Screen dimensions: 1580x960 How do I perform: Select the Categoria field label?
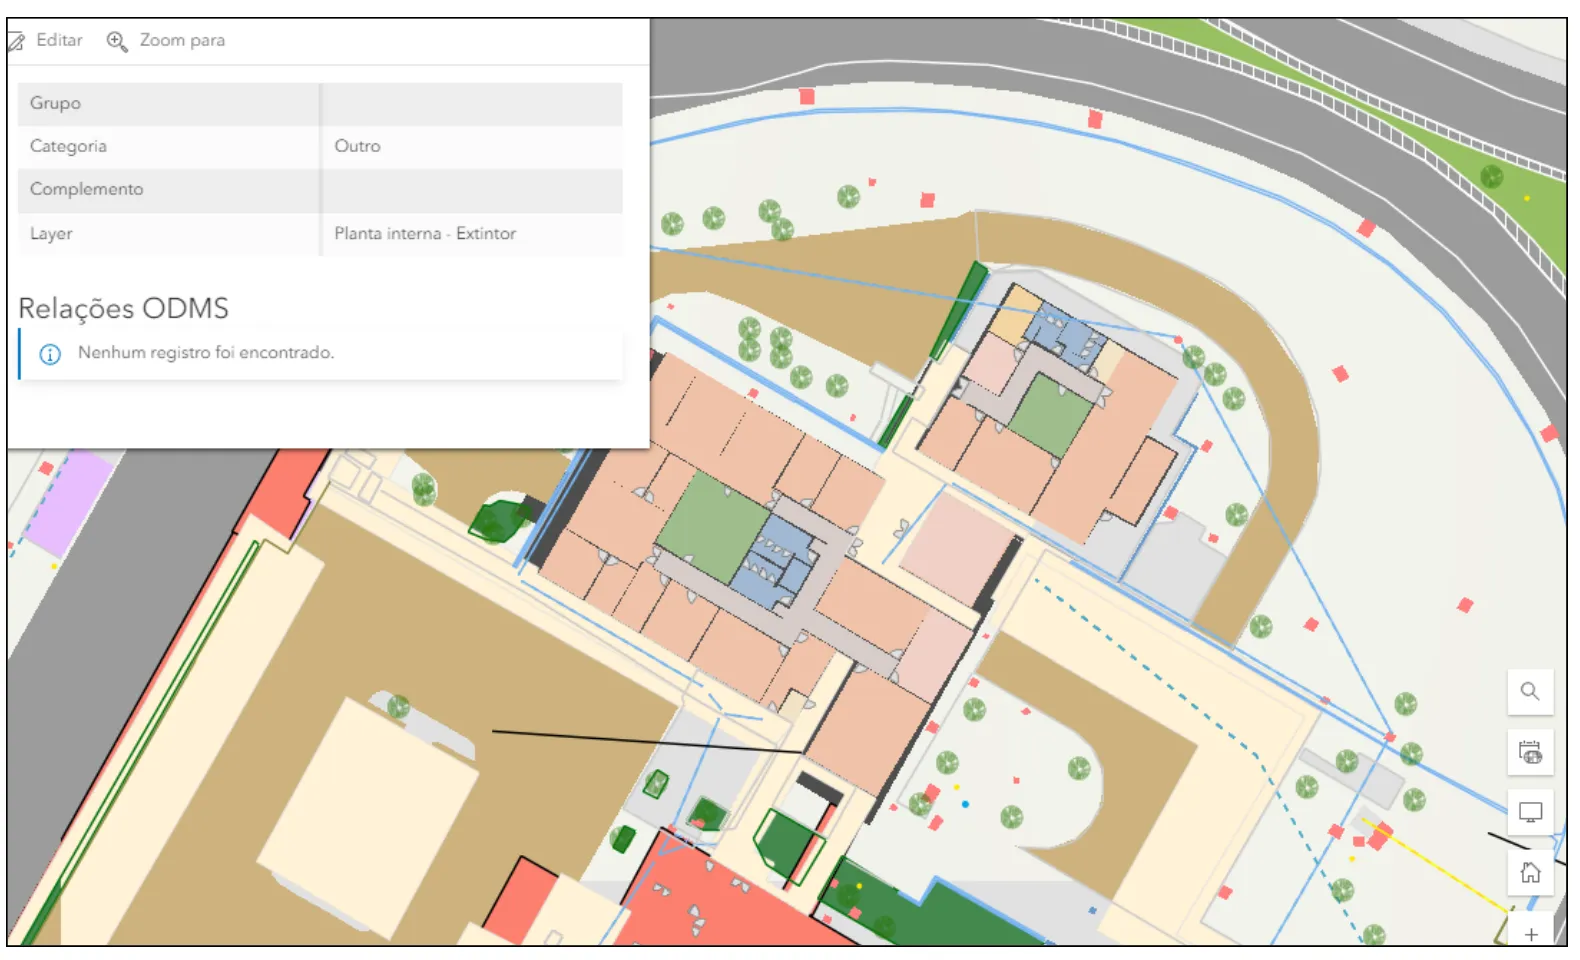pyautogui.click(x=68, y=146)
